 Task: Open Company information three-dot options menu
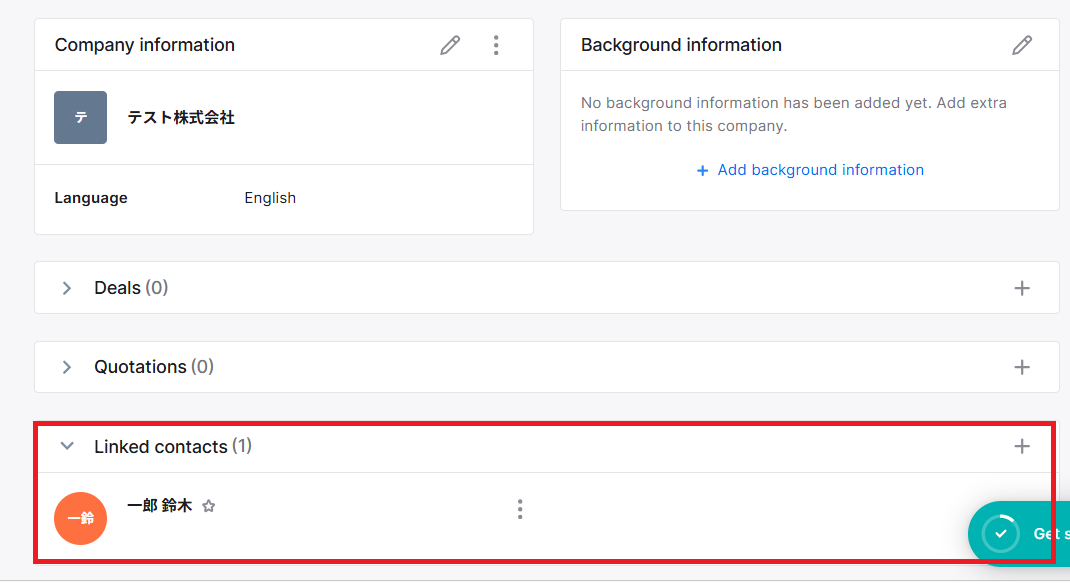(x=496, y=45)
